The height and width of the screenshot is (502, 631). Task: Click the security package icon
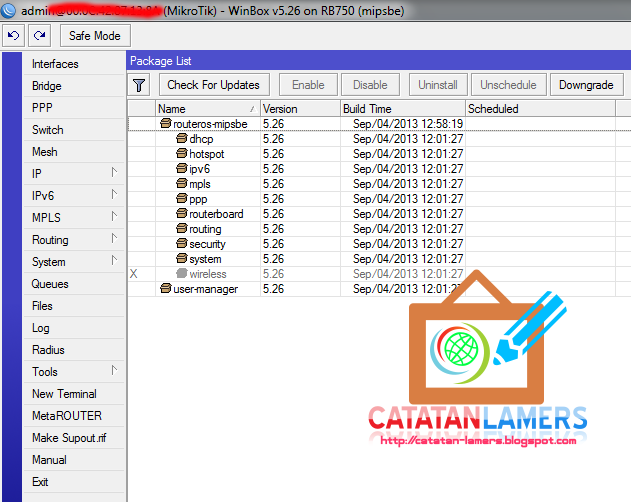182,244
